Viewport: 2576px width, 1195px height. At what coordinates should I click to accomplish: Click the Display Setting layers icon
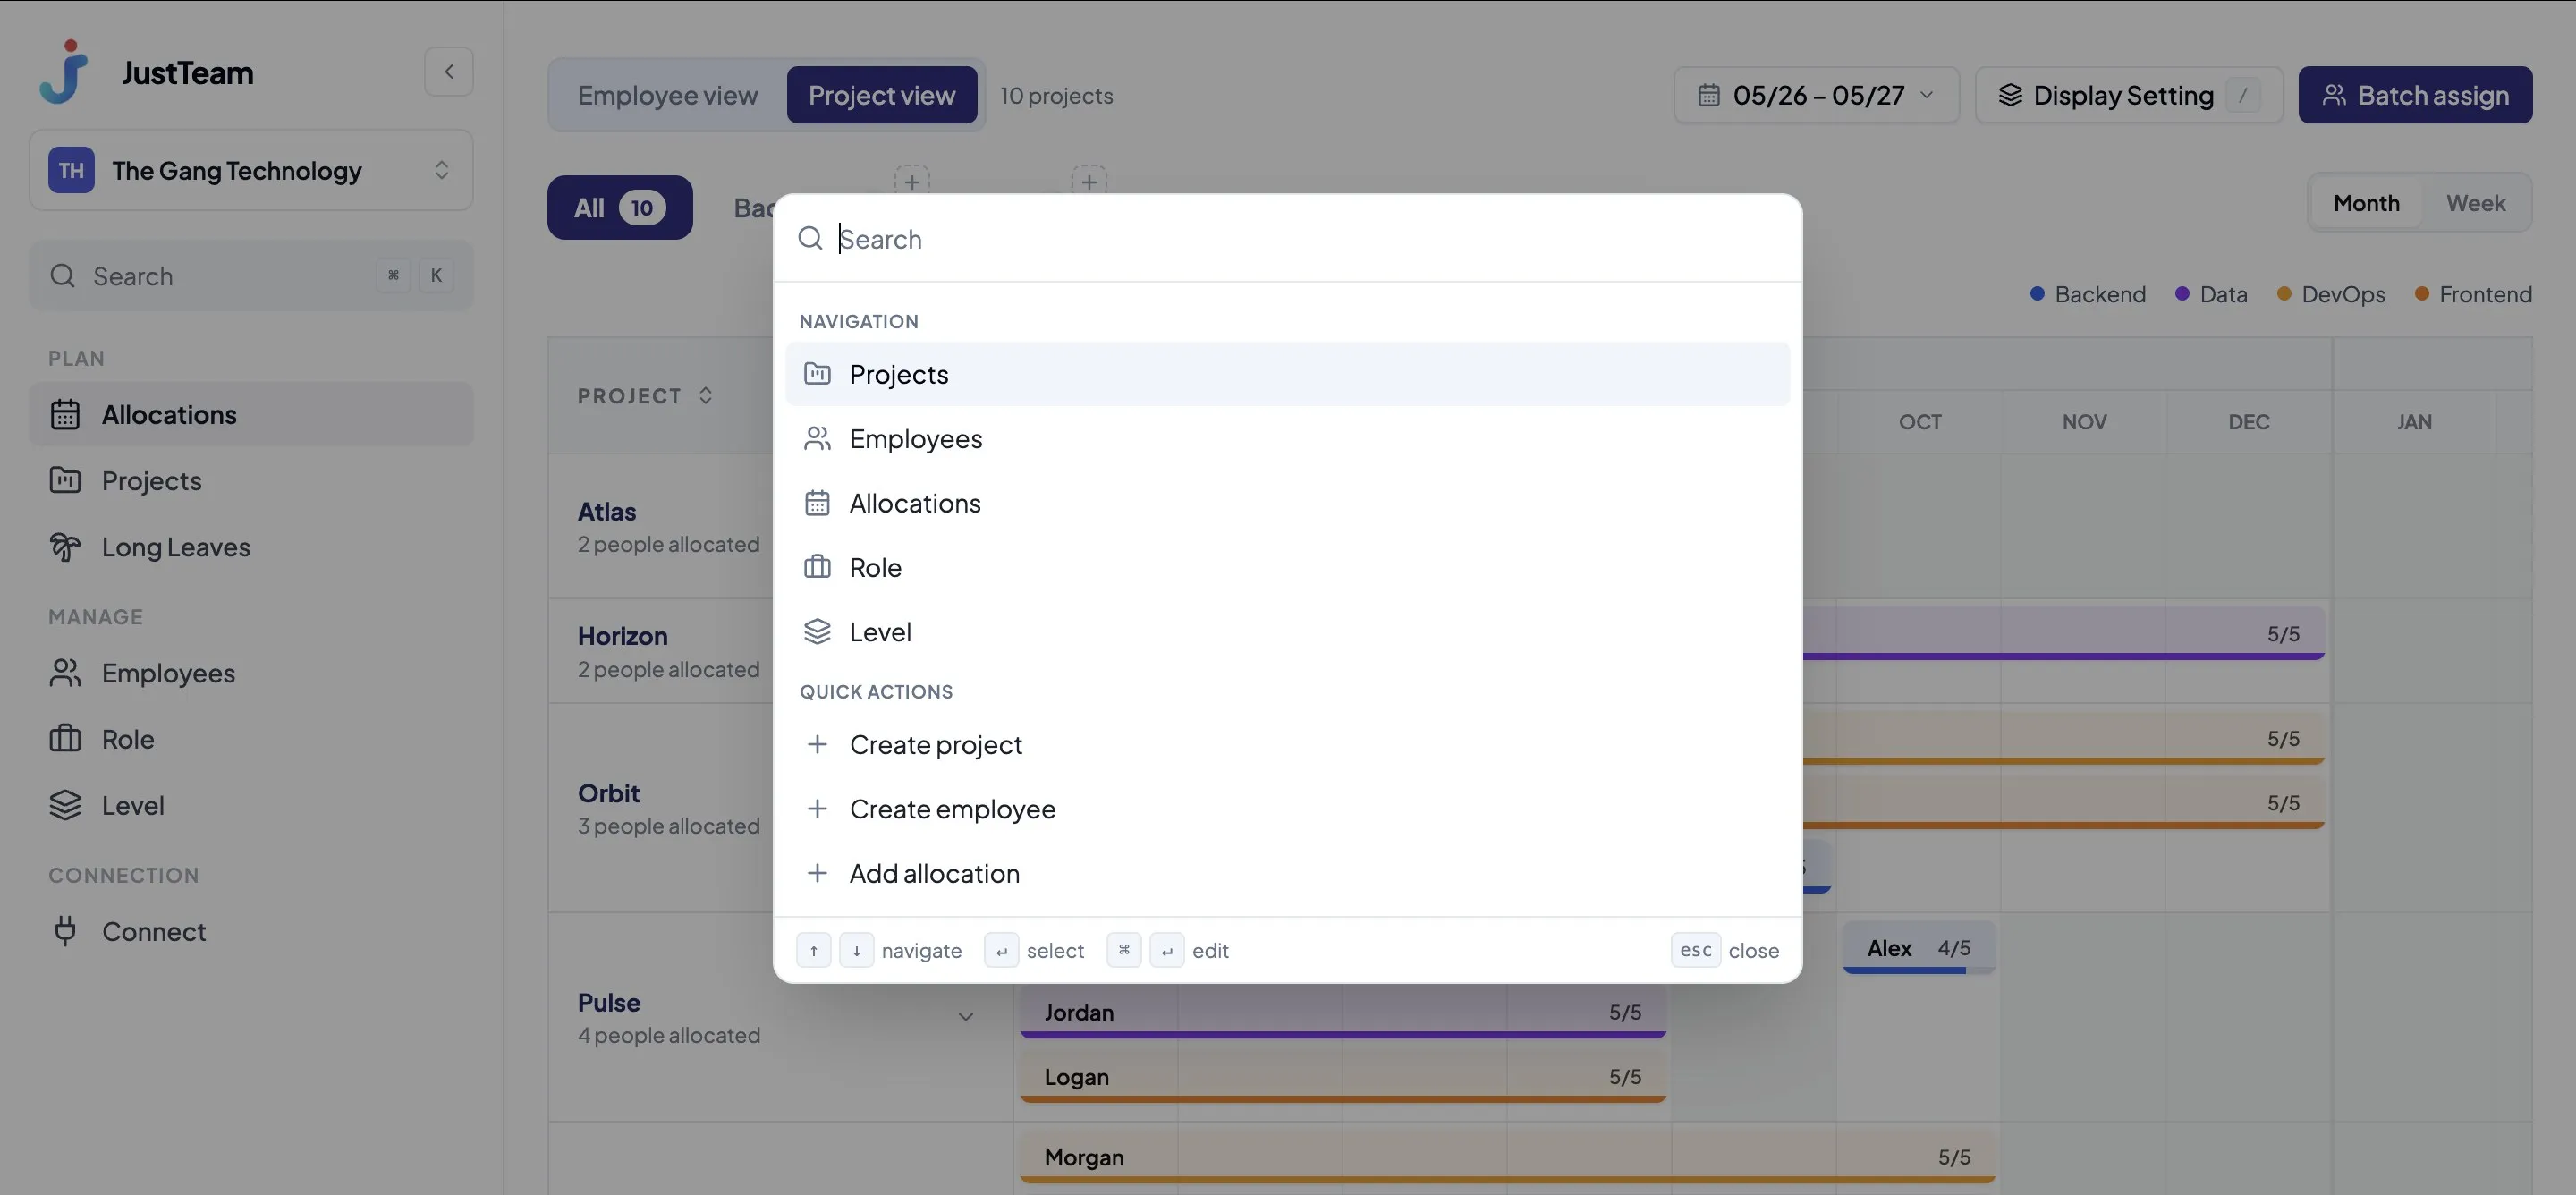[x=2010, y=95]
